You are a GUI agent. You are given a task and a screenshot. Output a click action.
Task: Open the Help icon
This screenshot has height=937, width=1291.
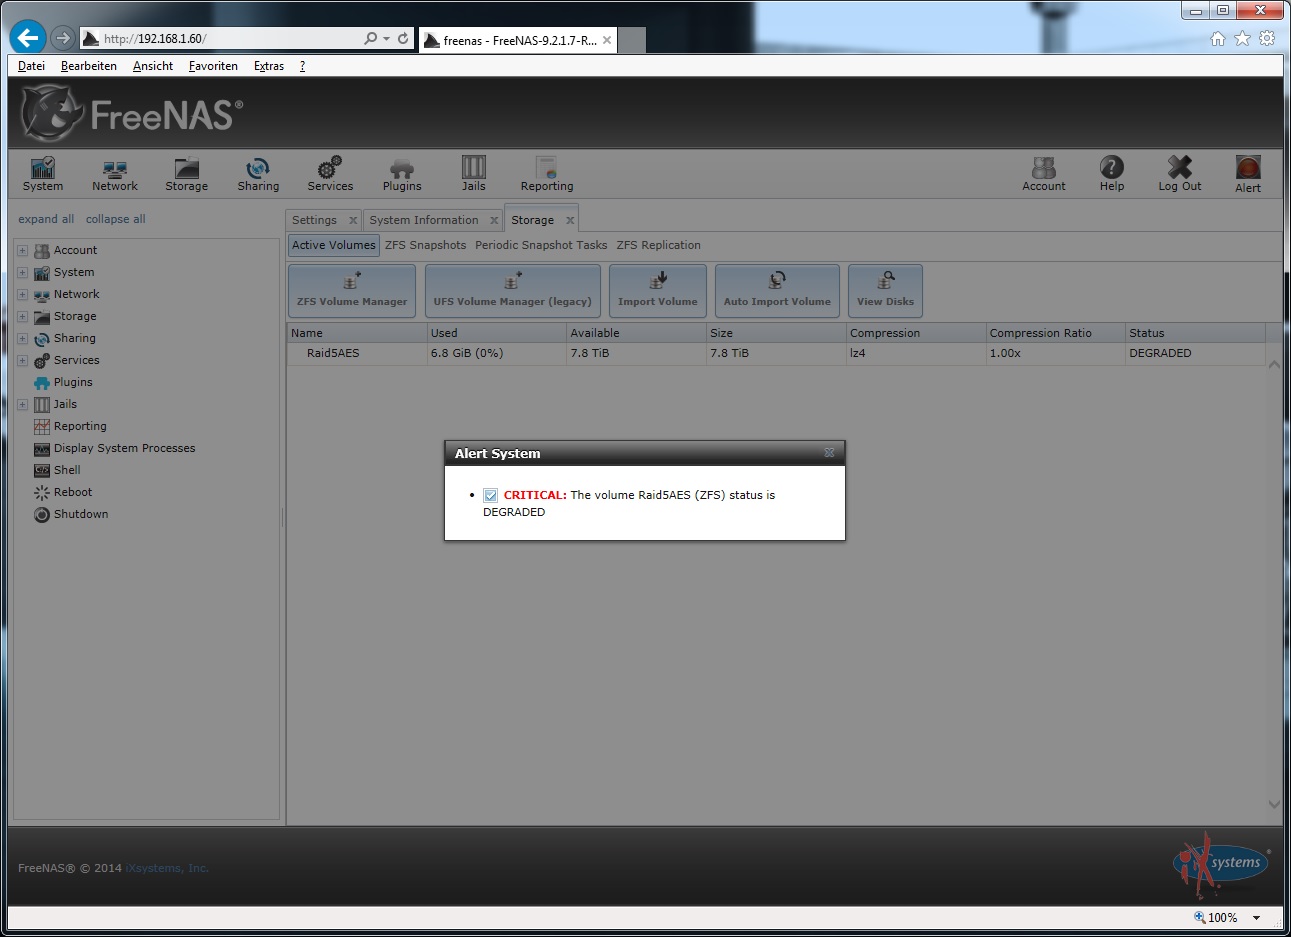point(1112,174)
